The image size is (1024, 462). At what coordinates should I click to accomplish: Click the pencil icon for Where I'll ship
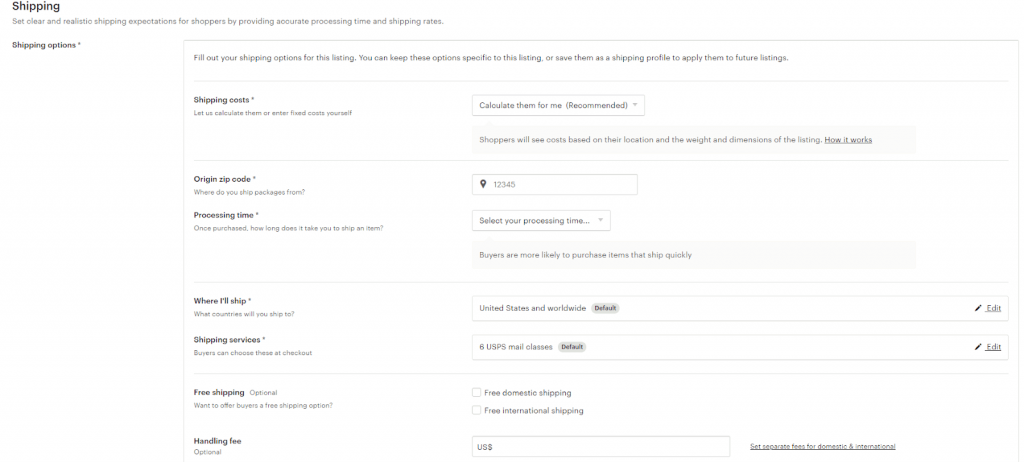978,308
